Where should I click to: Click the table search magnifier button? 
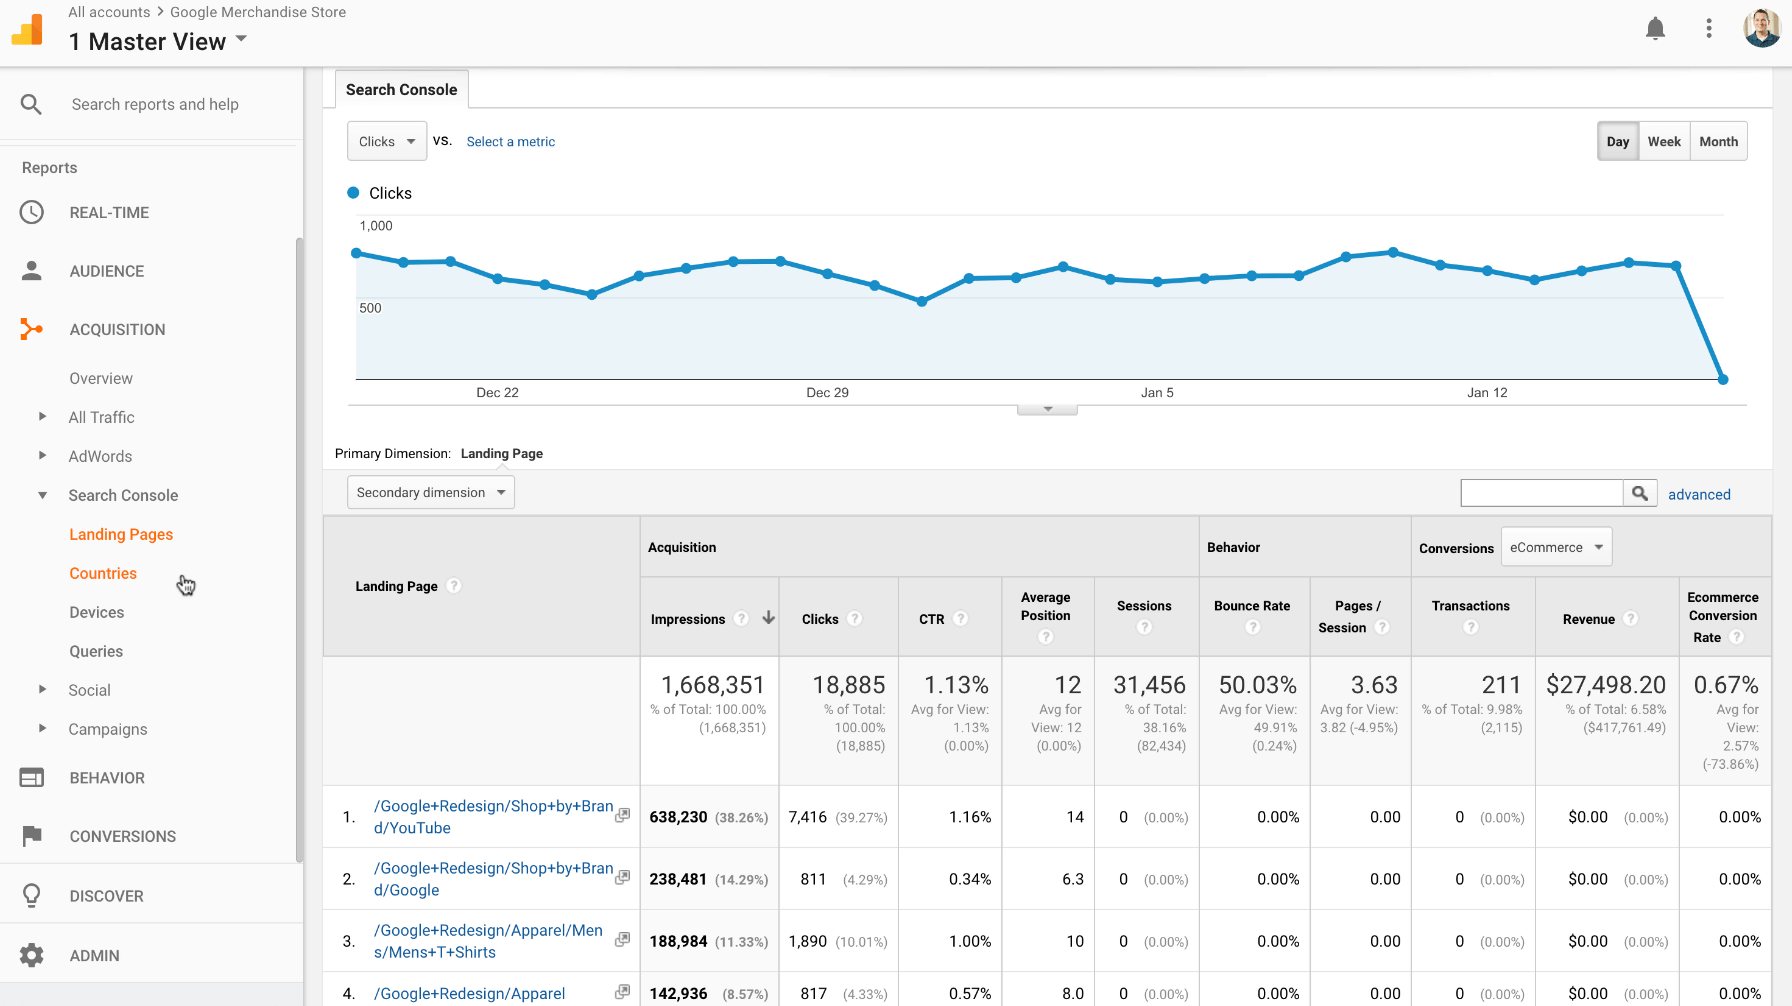click(x=1640, y=493)
